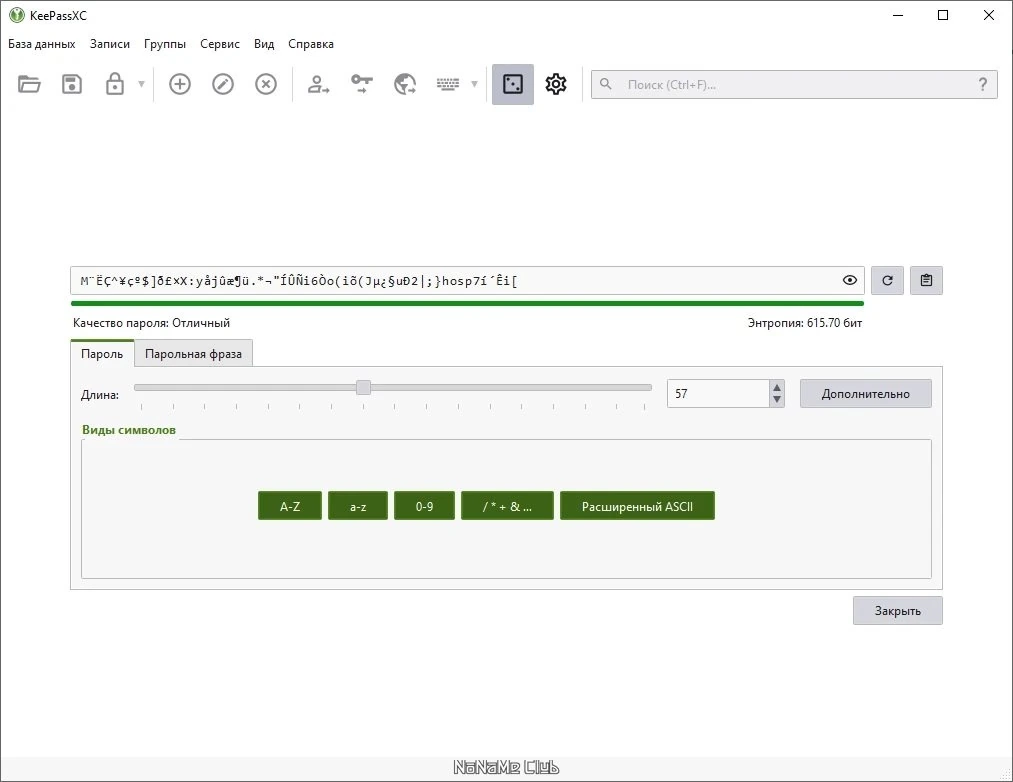This screenshot has height=782, width=1013.
Task: Toggle / * + & special characters
Action: point(507,506)
